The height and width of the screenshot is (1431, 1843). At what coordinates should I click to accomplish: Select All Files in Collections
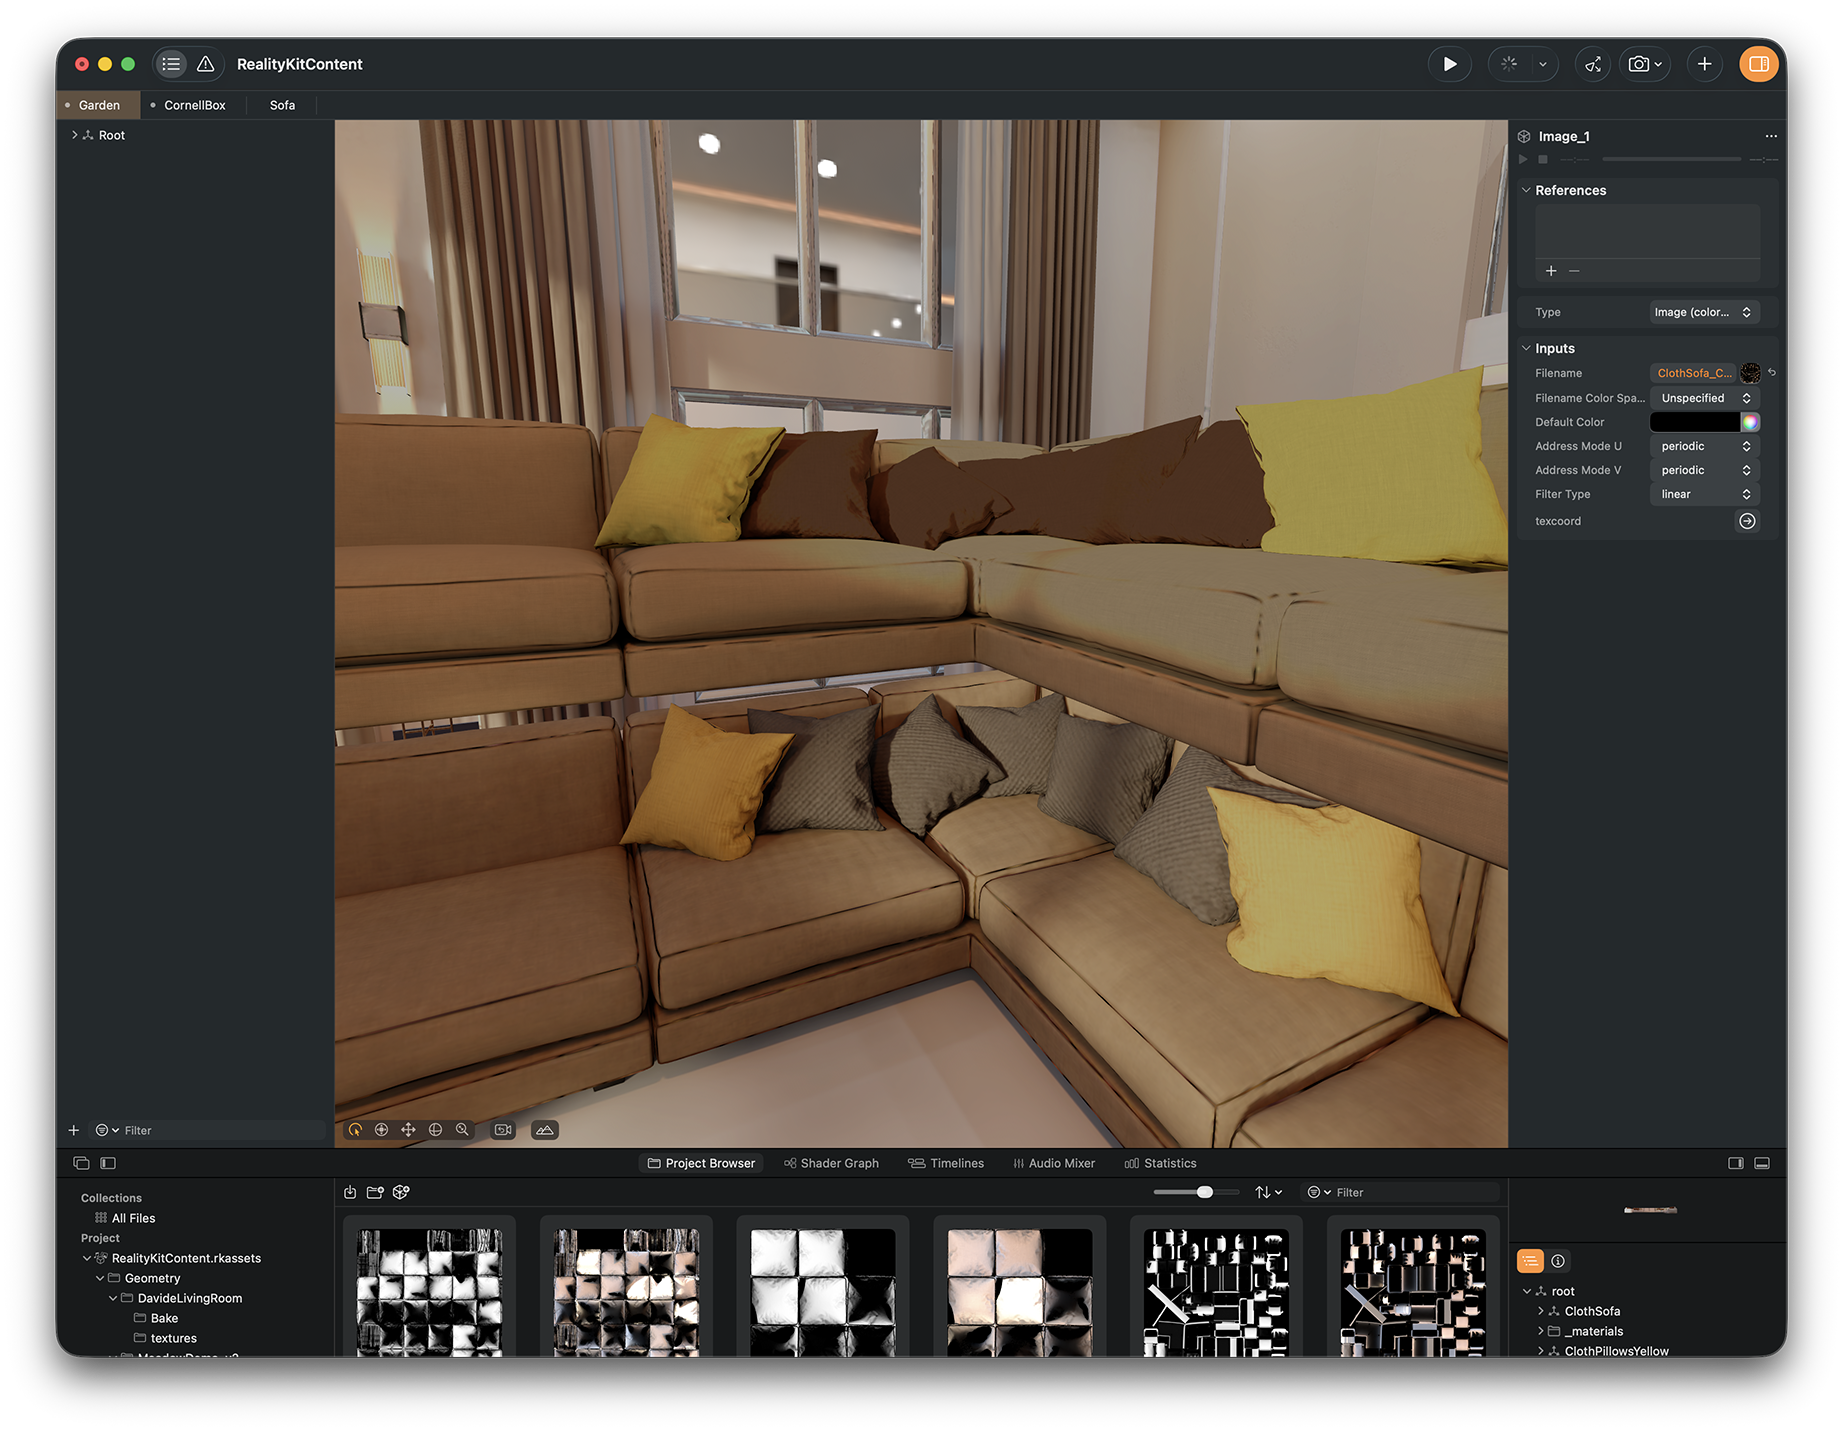click(133, 1218)
